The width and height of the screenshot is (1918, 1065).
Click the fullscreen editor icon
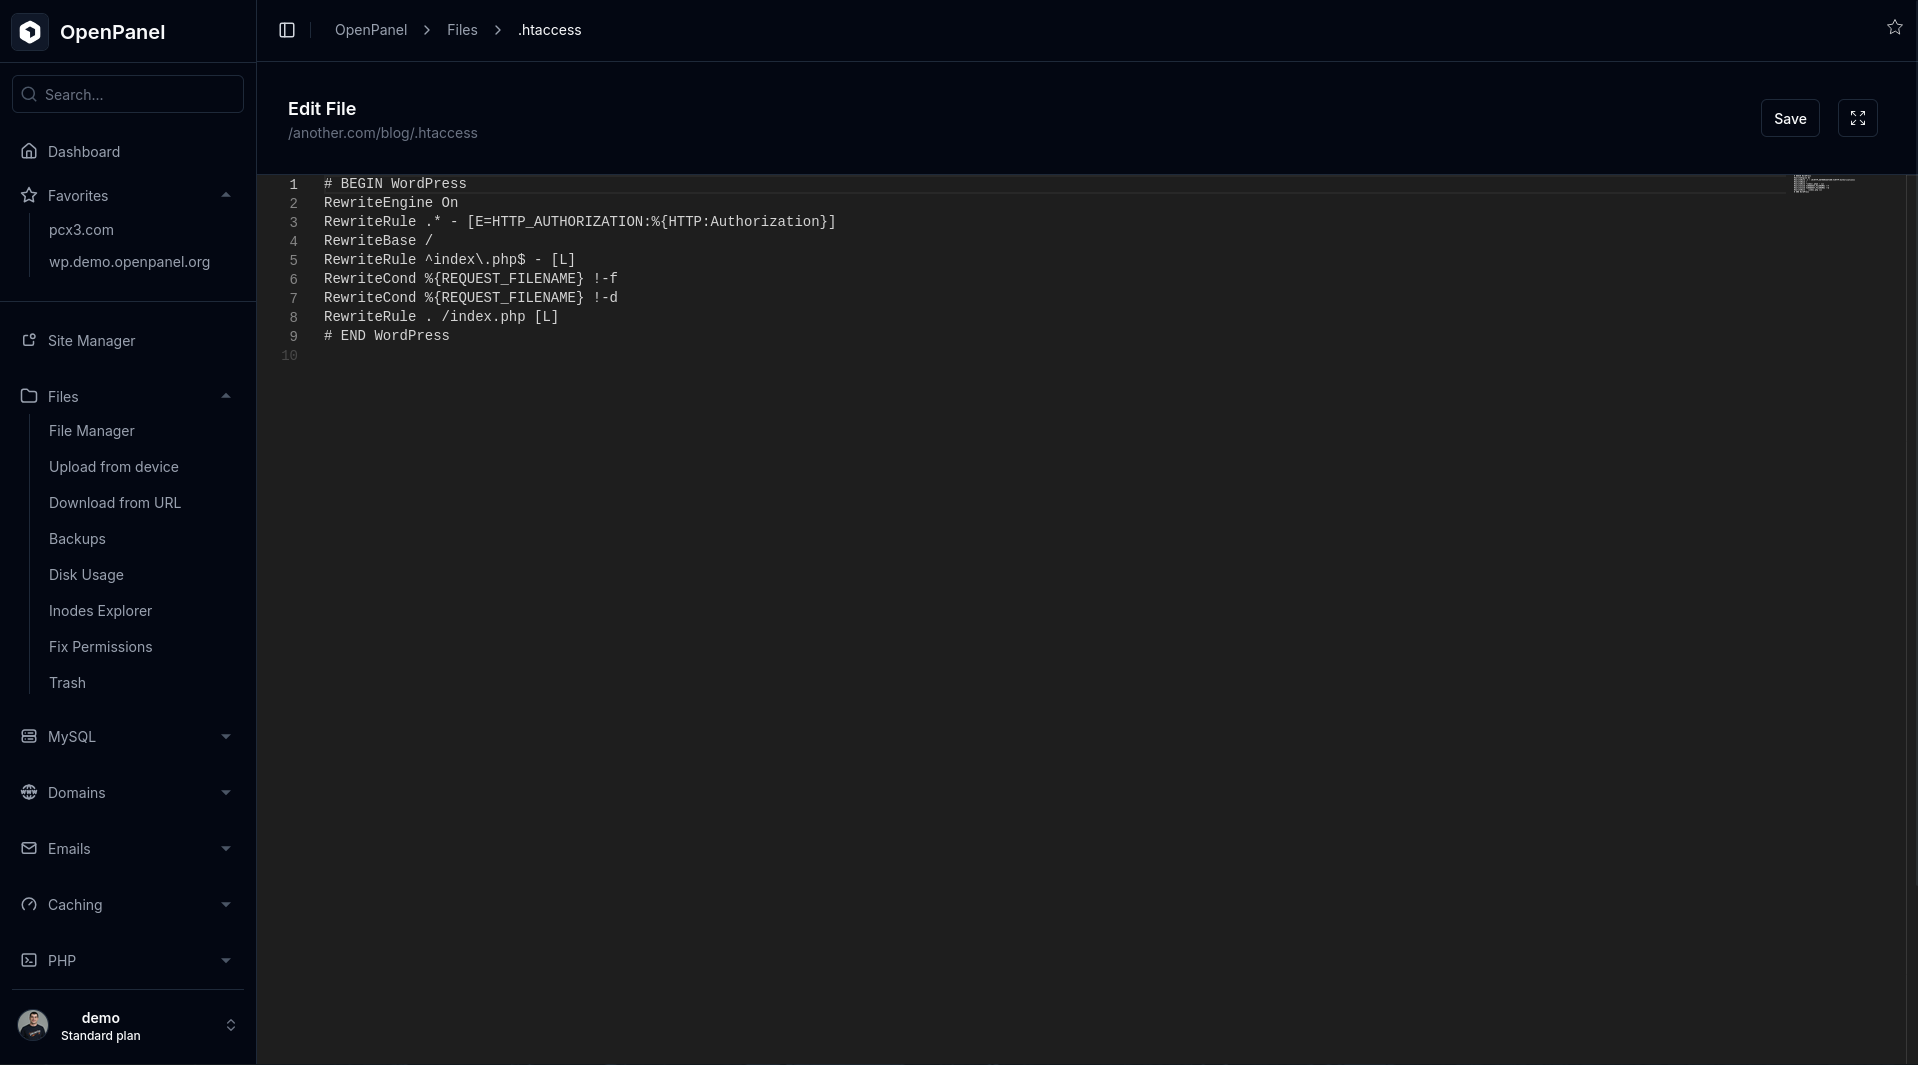[1857, 118]
